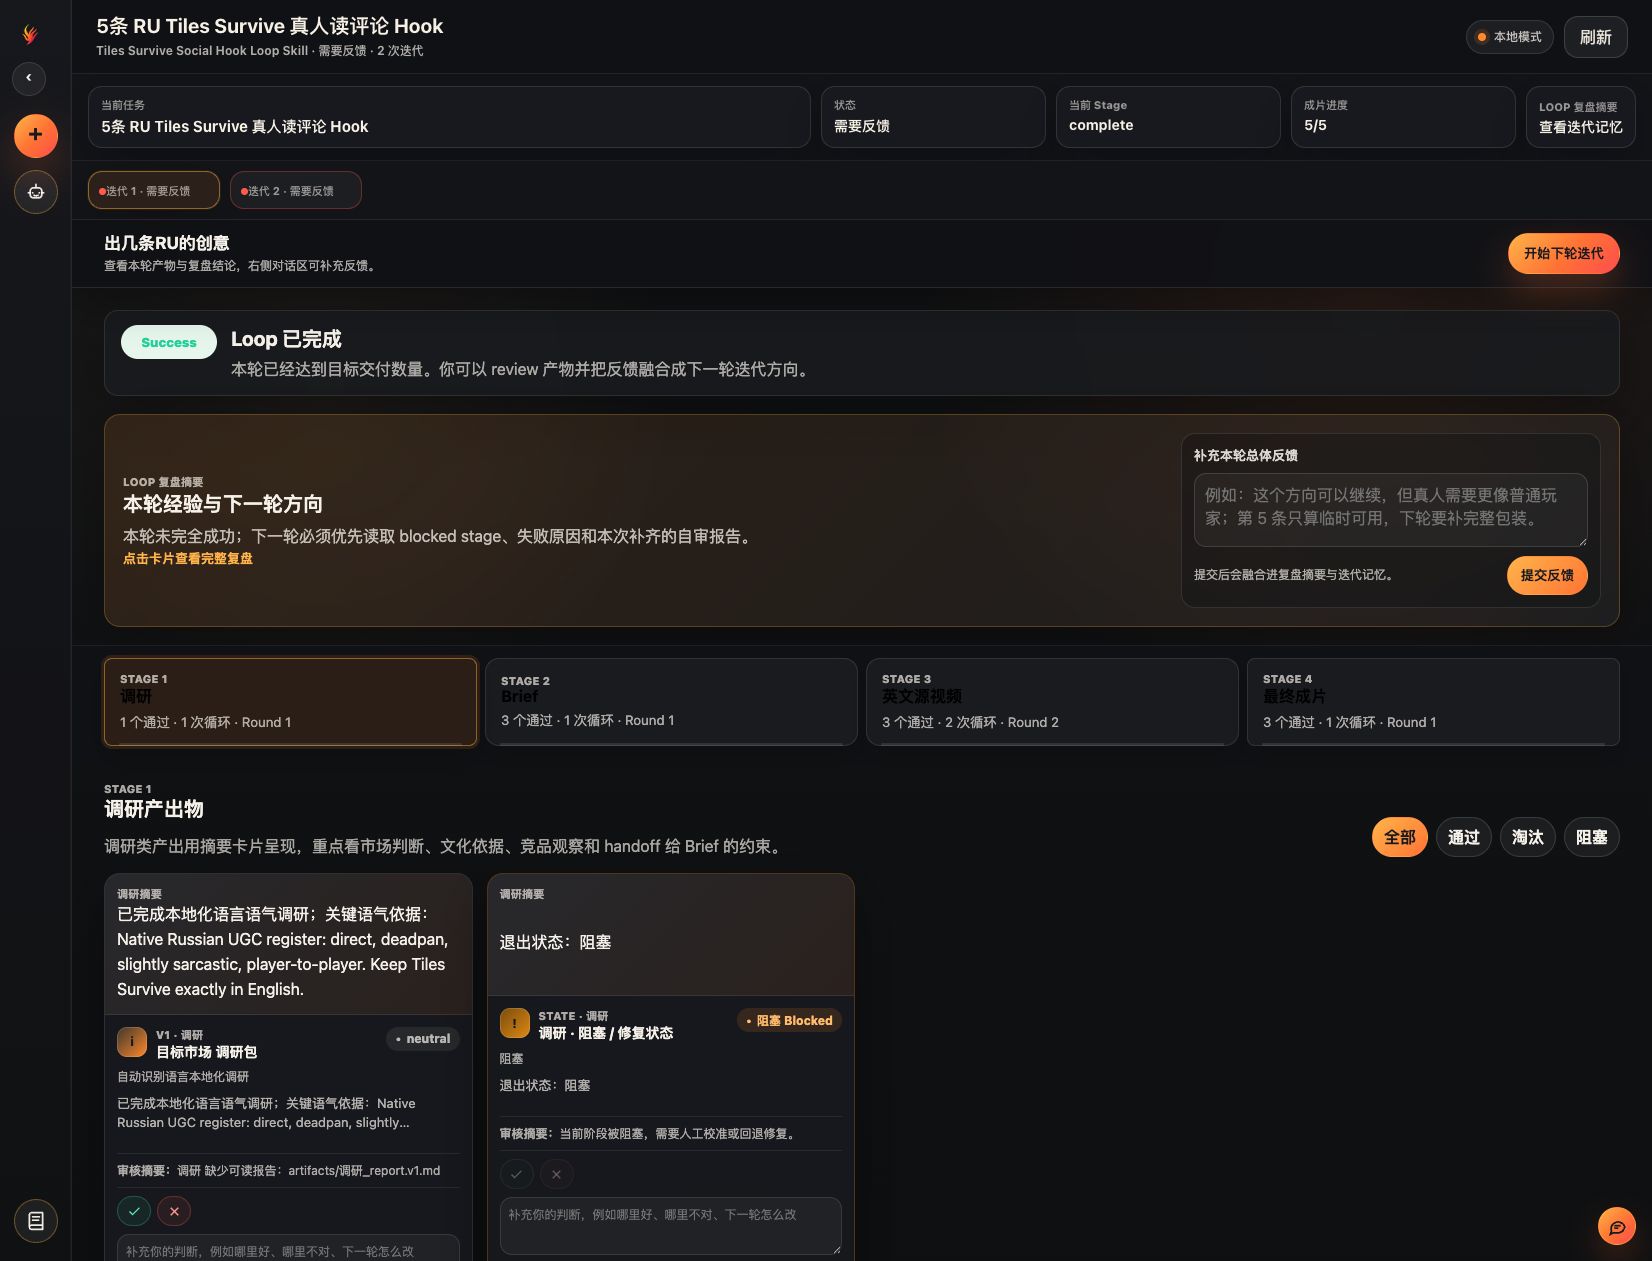Open the document log icon at sidebar bottom
The image size is (1652, 1261).
tap(36, 1221)
